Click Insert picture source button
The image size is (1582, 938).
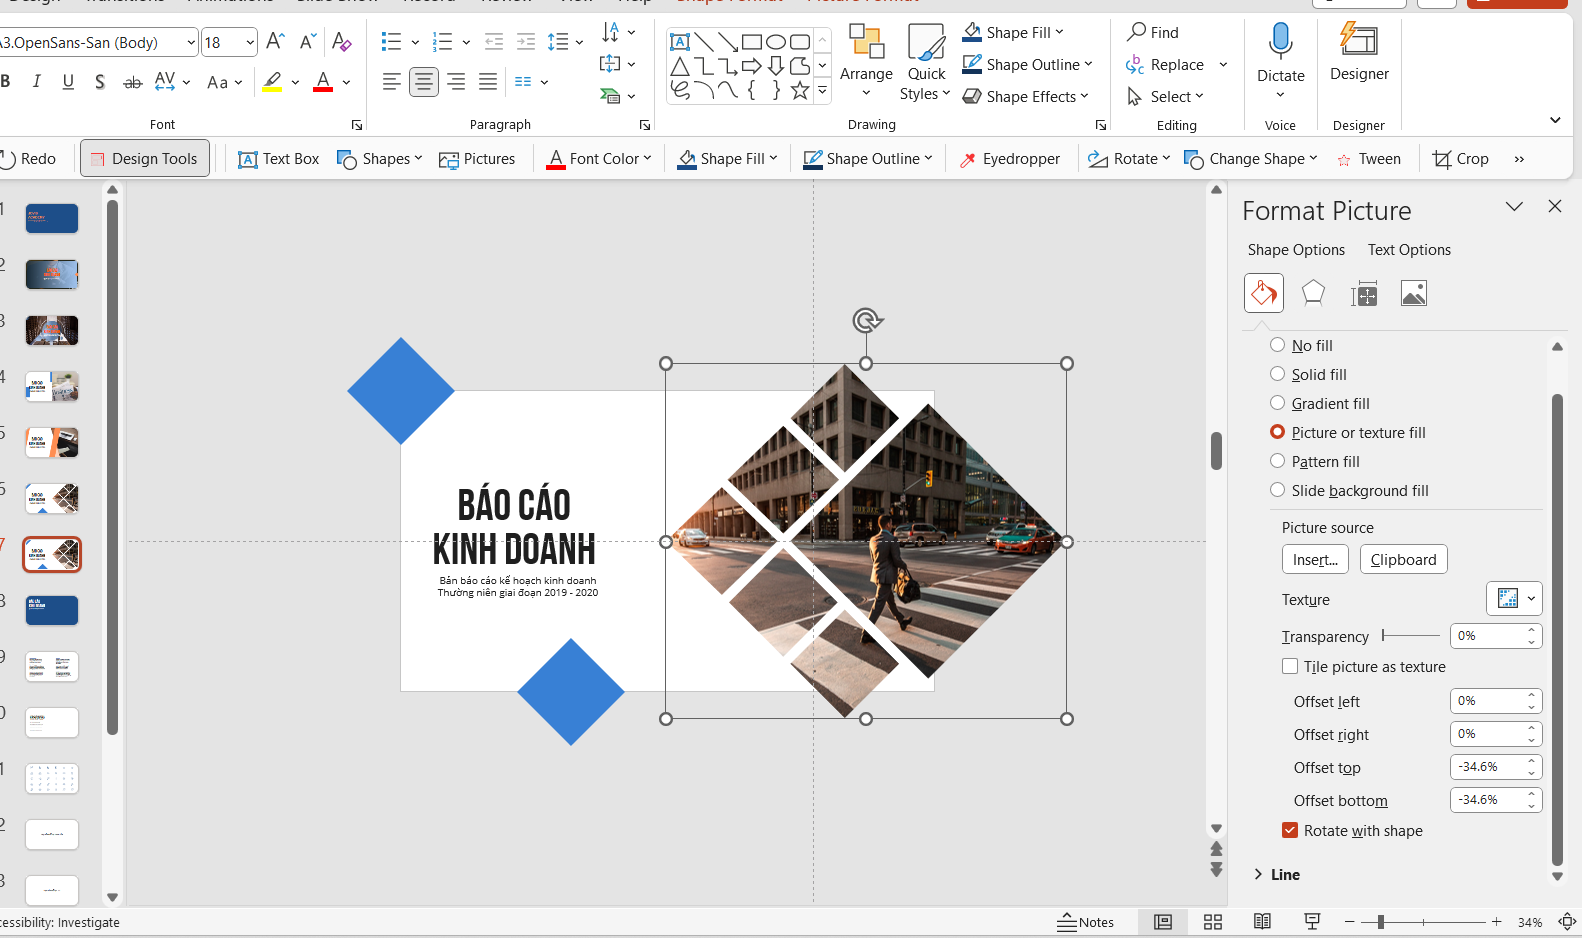[1315, 559]
